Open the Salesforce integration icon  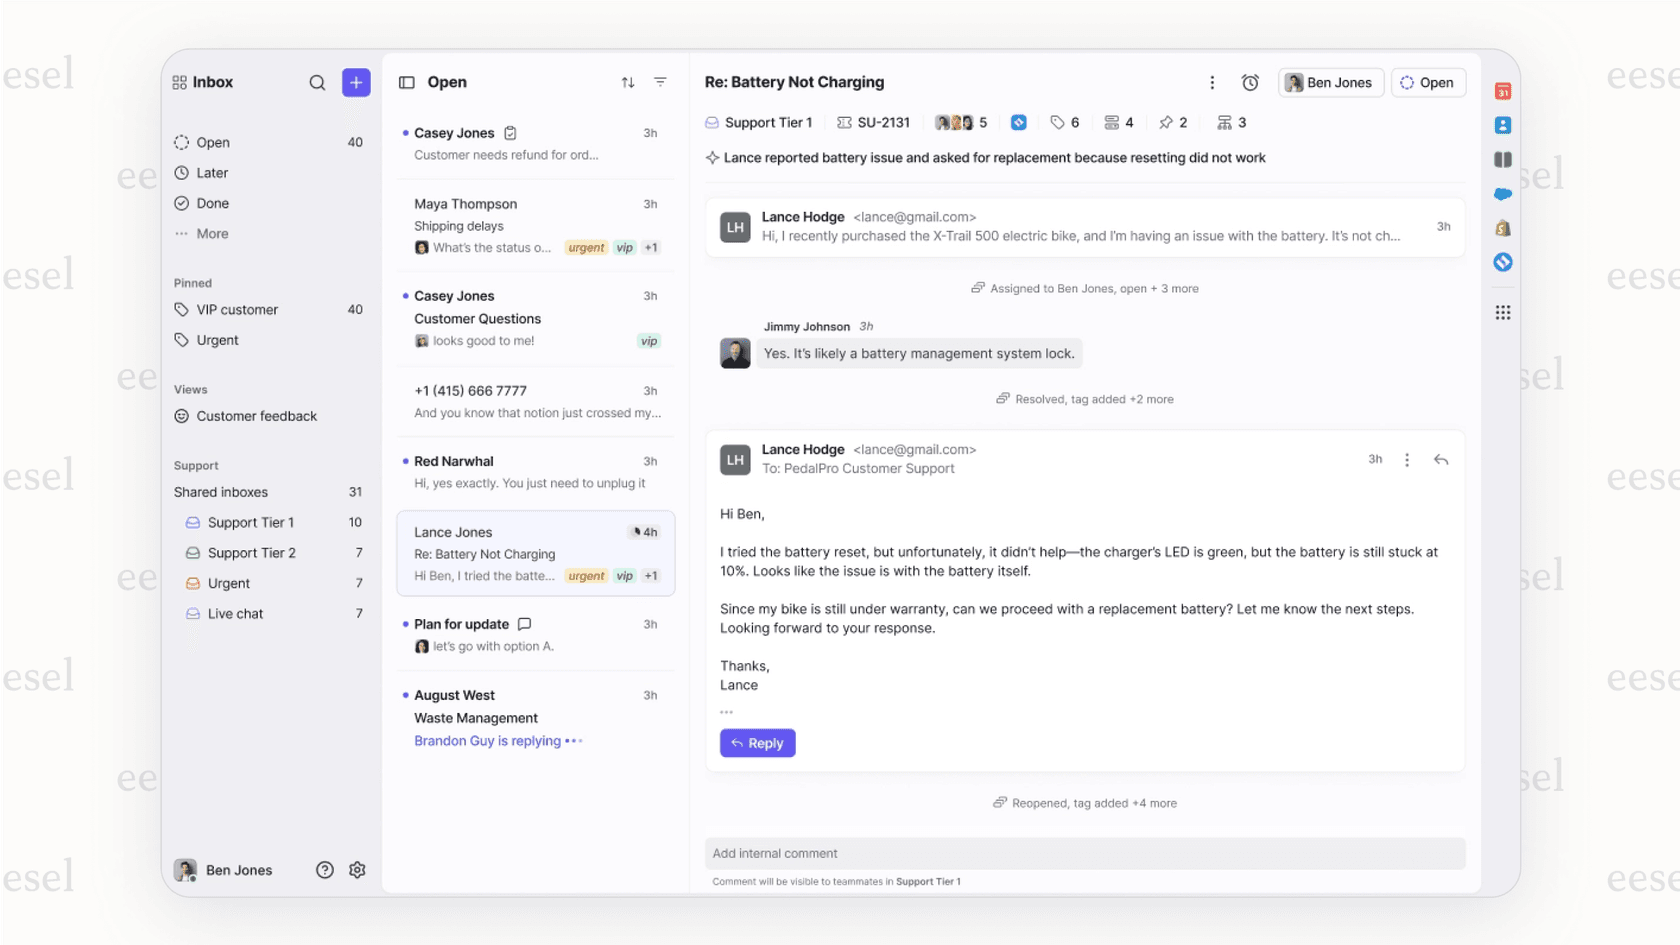(x=1503, y=194)
